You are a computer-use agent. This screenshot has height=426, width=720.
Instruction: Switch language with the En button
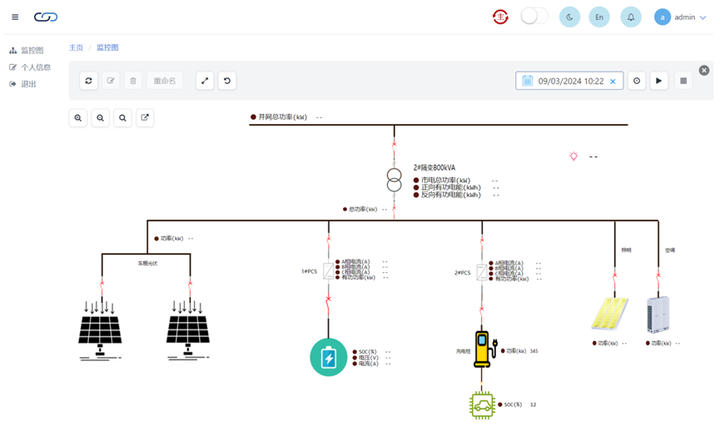click(x=599, y=17)
